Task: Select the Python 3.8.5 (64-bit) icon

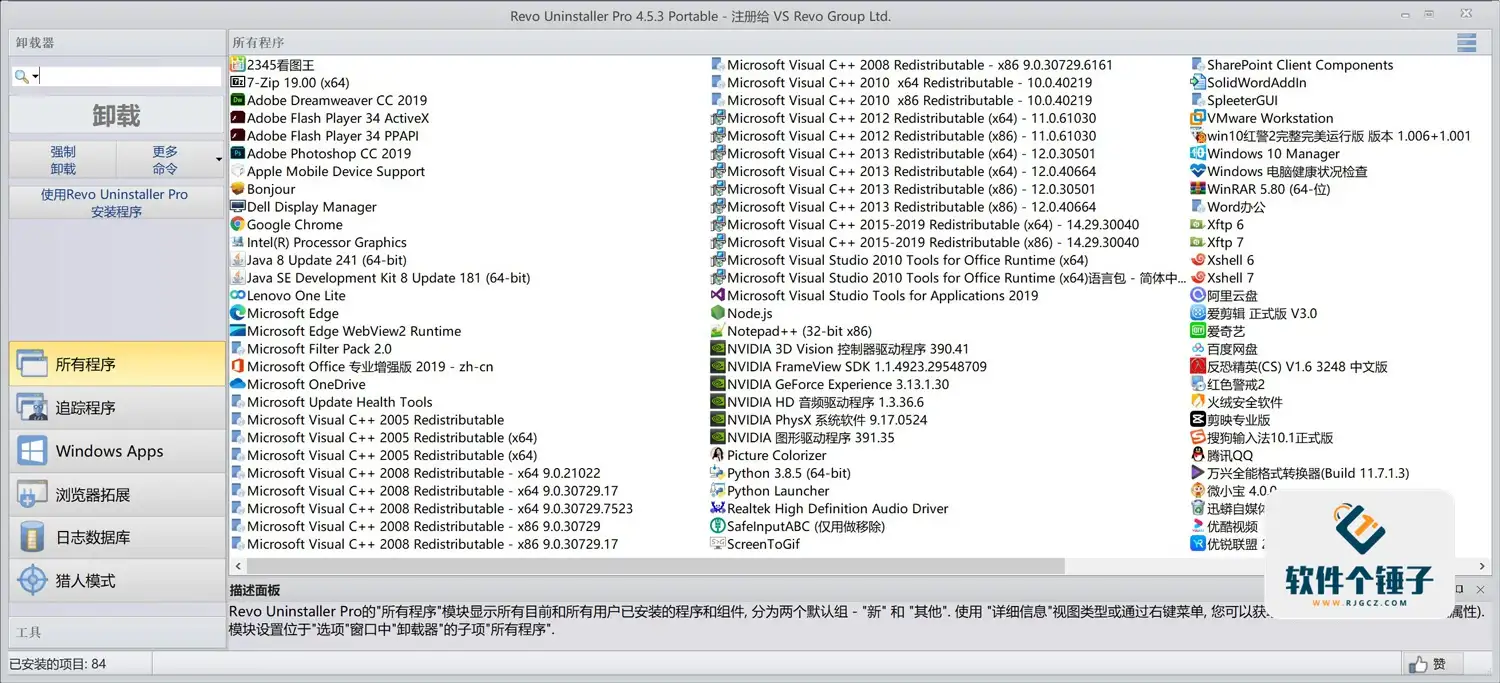Action: (718, 473)
